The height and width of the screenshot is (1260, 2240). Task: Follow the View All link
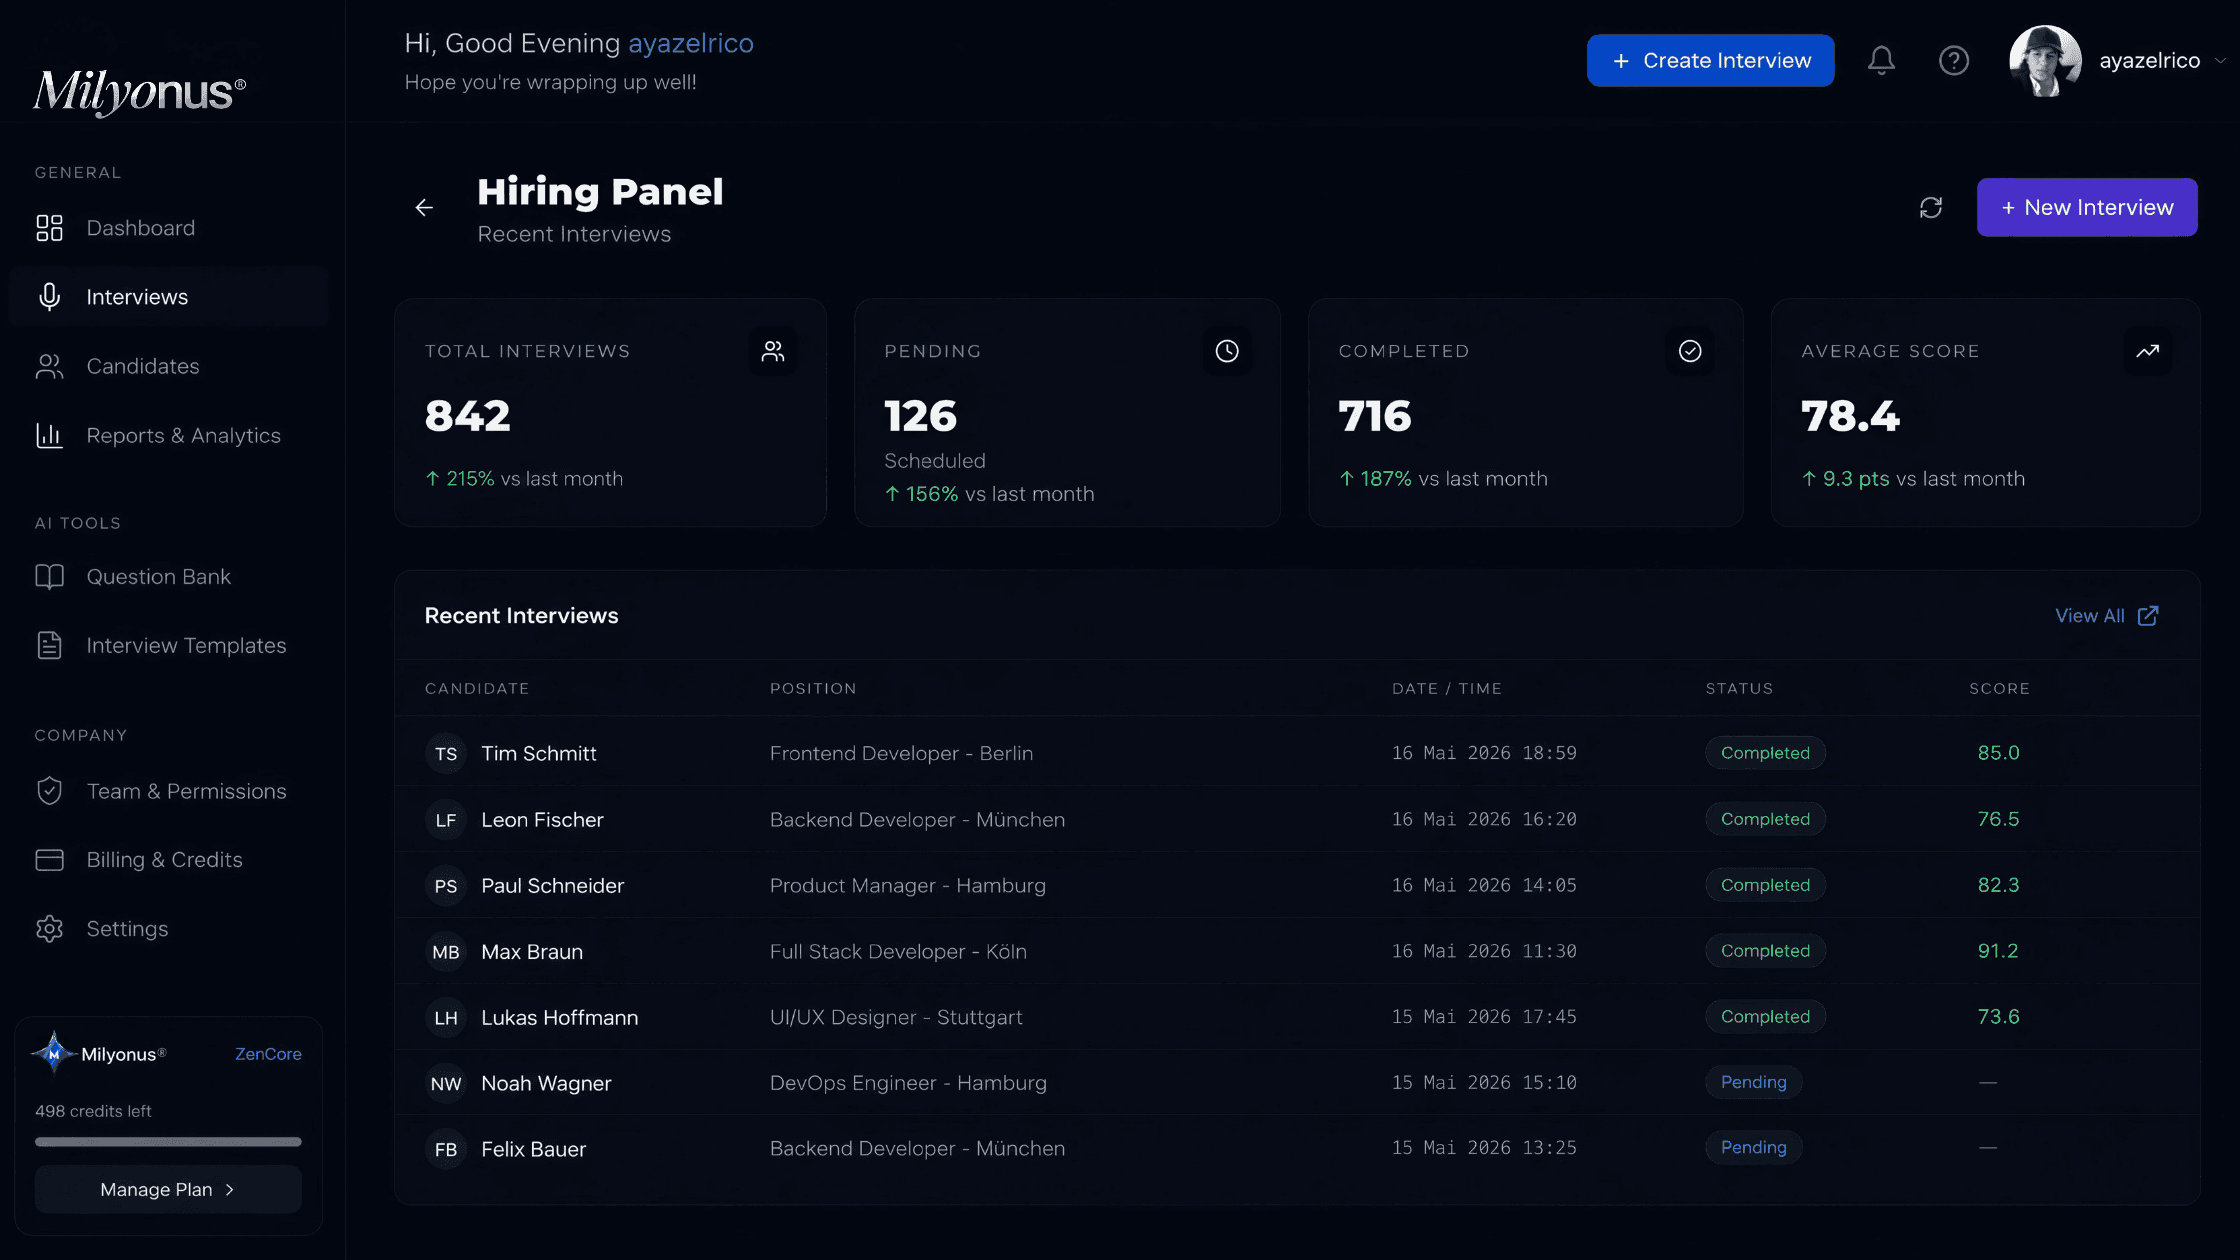tap(2106, 616)
